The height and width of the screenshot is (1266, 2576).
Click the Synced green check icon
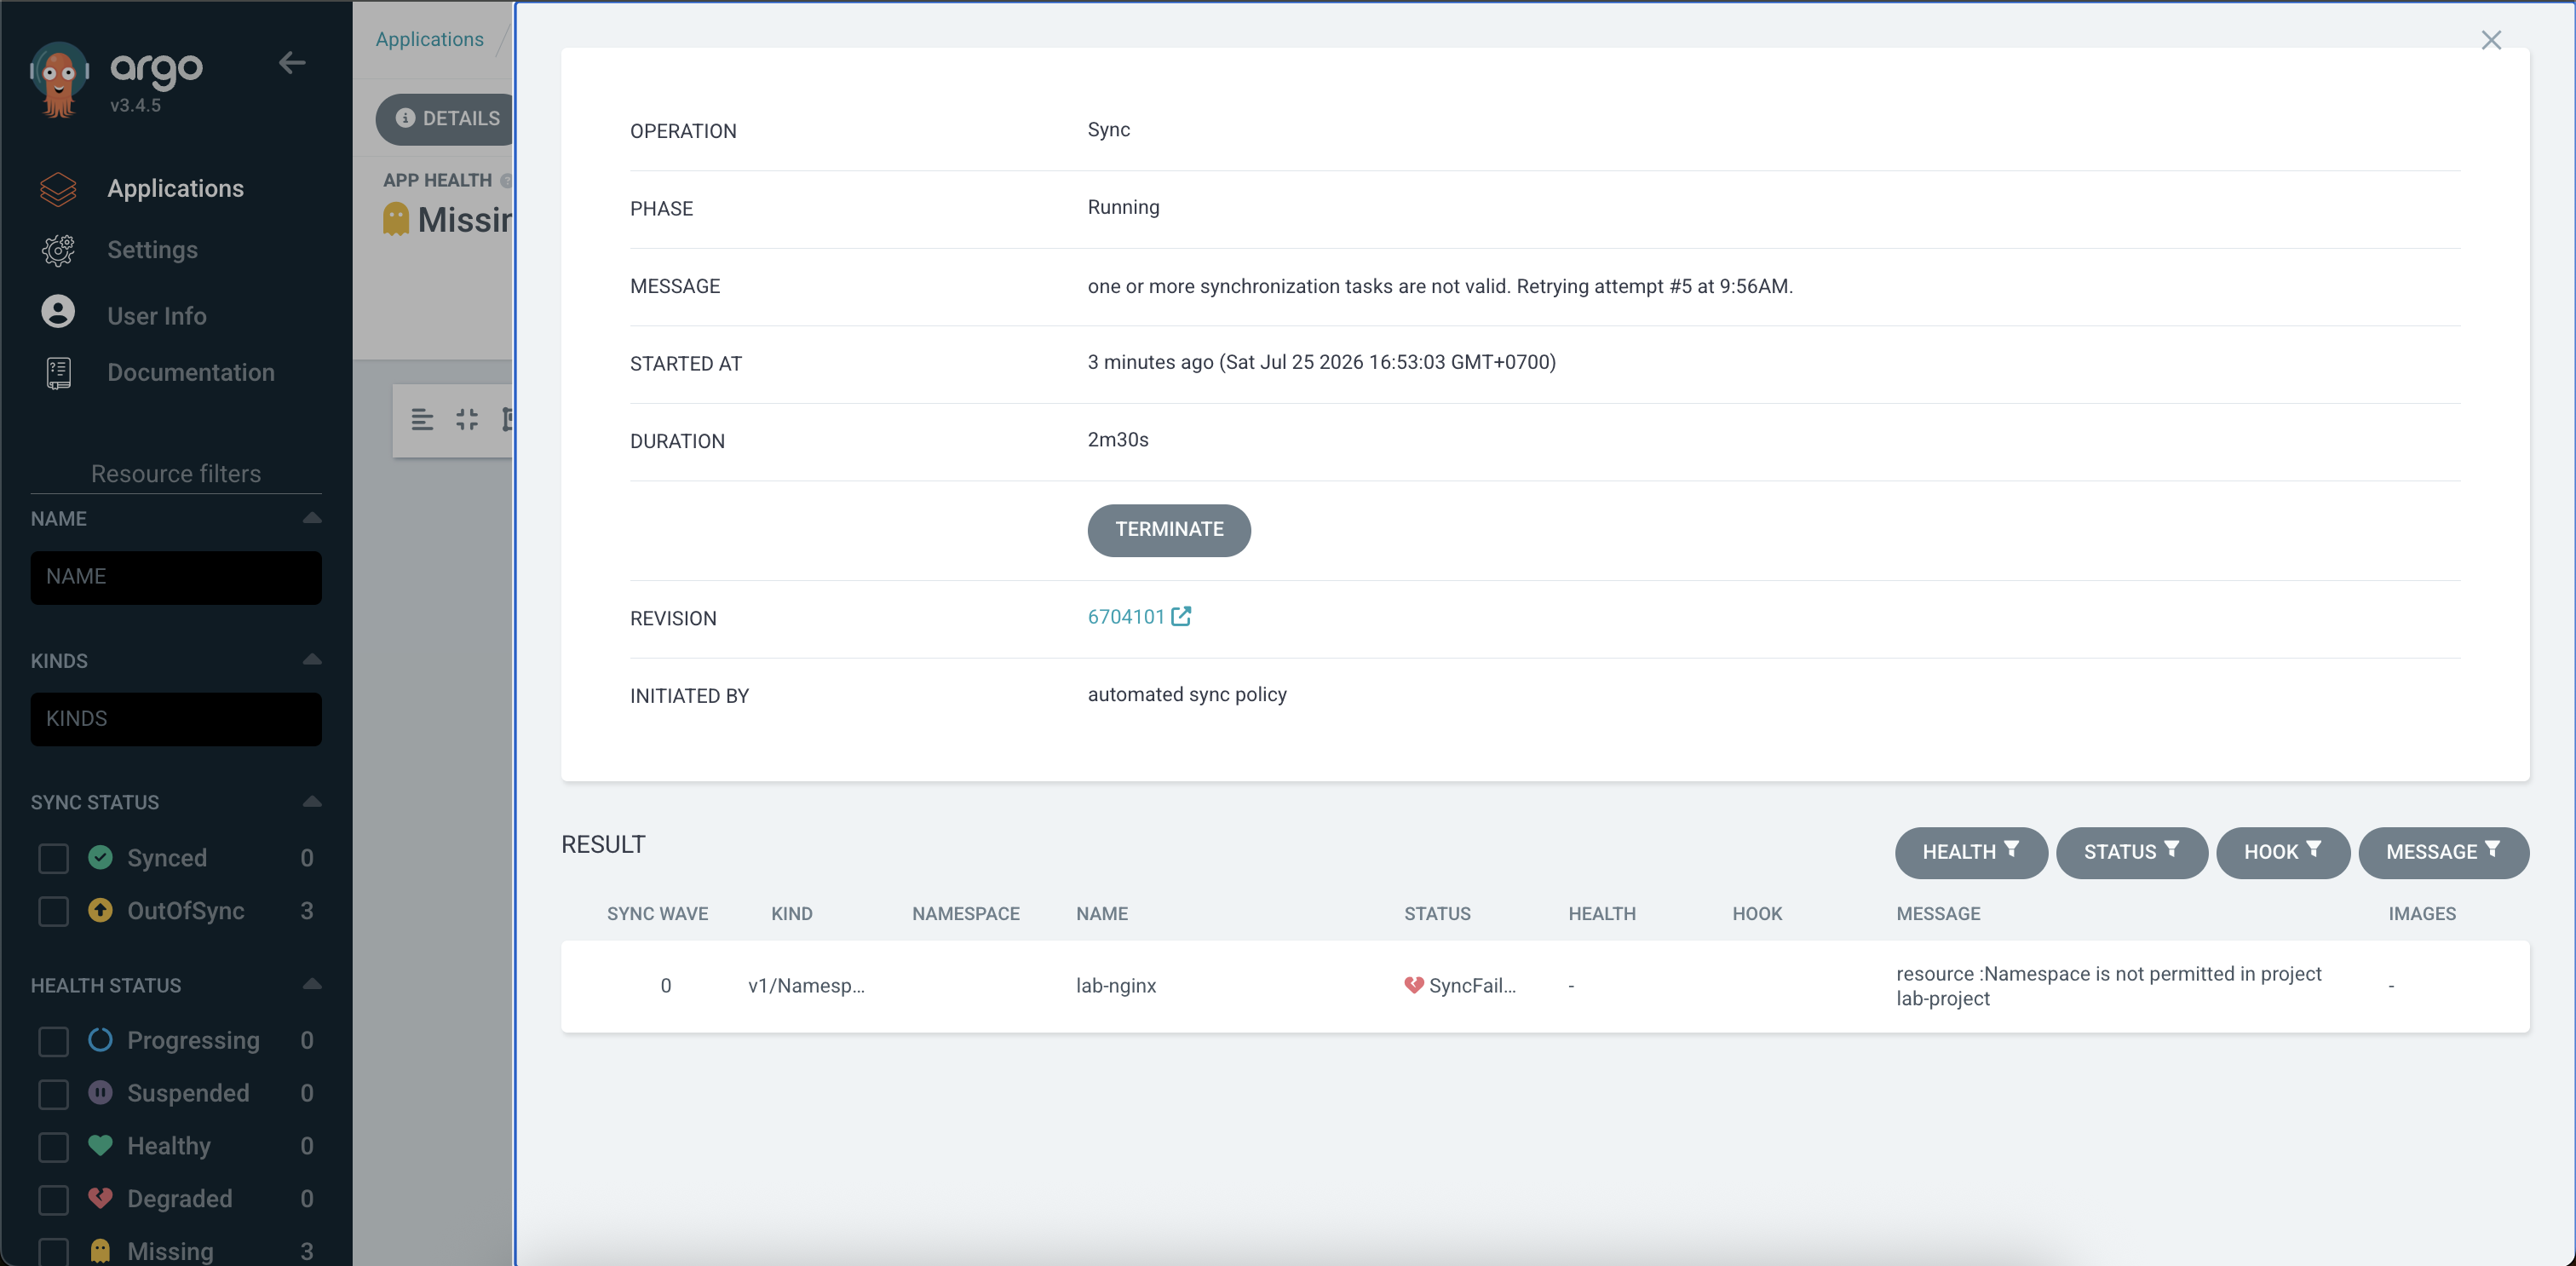point(100,857)
